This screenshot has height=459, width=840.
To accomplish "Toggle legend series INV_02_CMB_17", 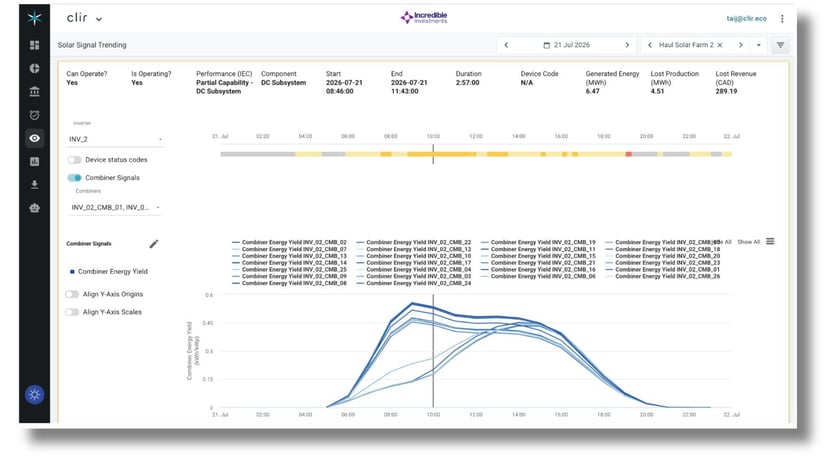I will pyautogui.click(x=414, y=263).
